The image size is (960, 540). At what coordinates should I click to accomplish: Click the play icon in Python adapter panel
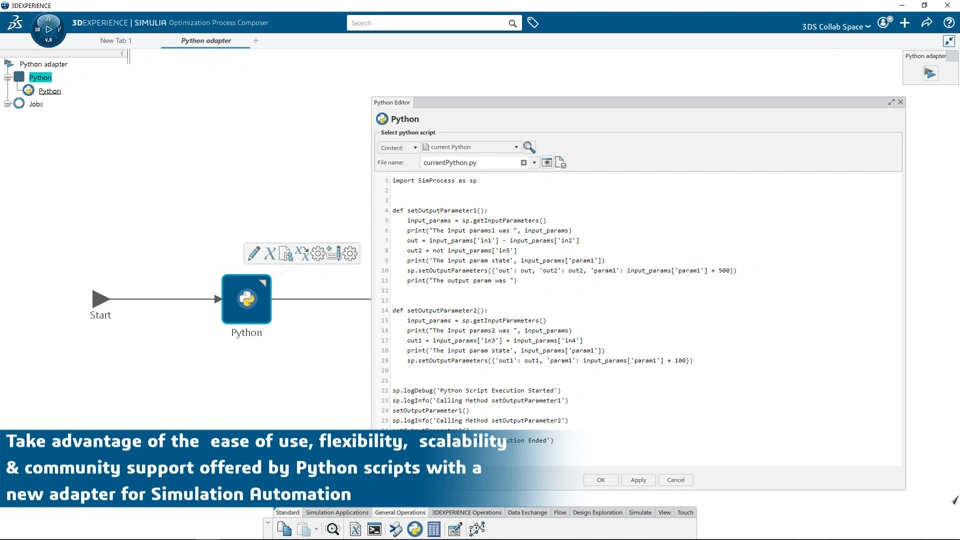pos(930,73)
